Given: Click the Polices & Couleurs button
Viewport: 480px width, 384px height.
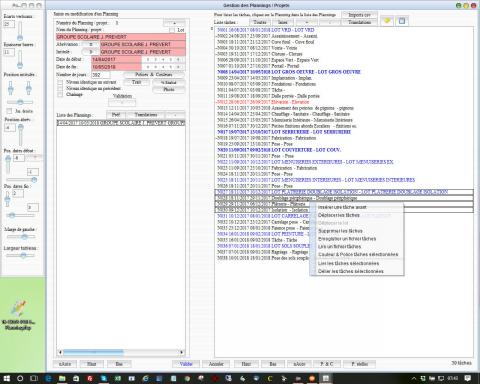Looking at the screenshot, I should pos(154,75).
